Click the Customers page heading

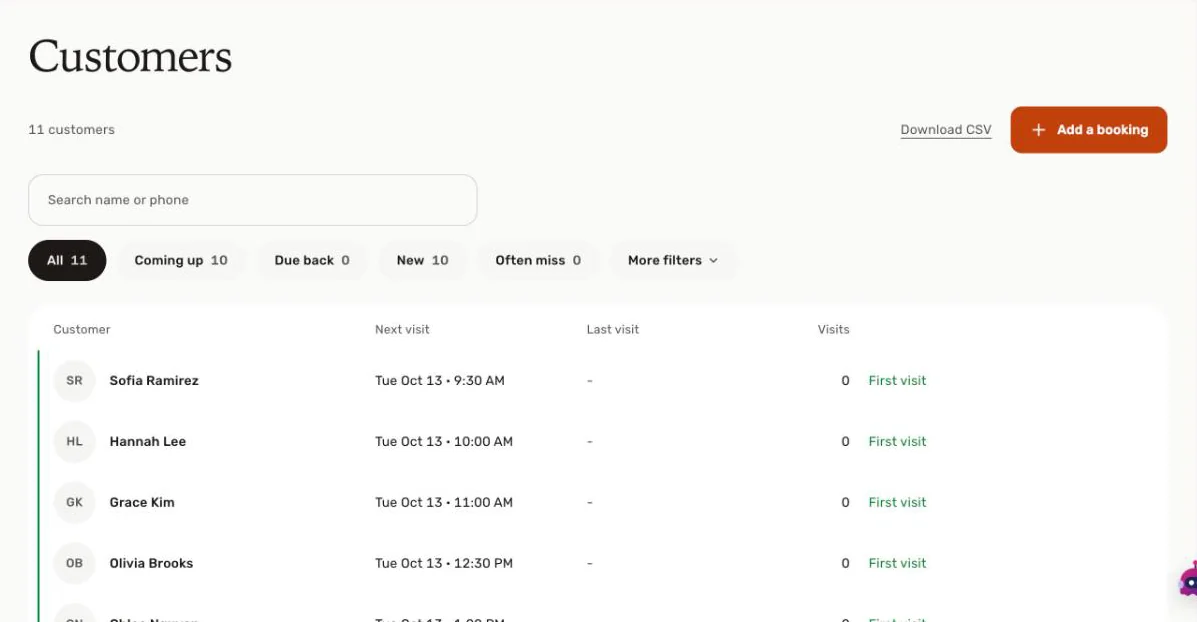coord(131,56)
